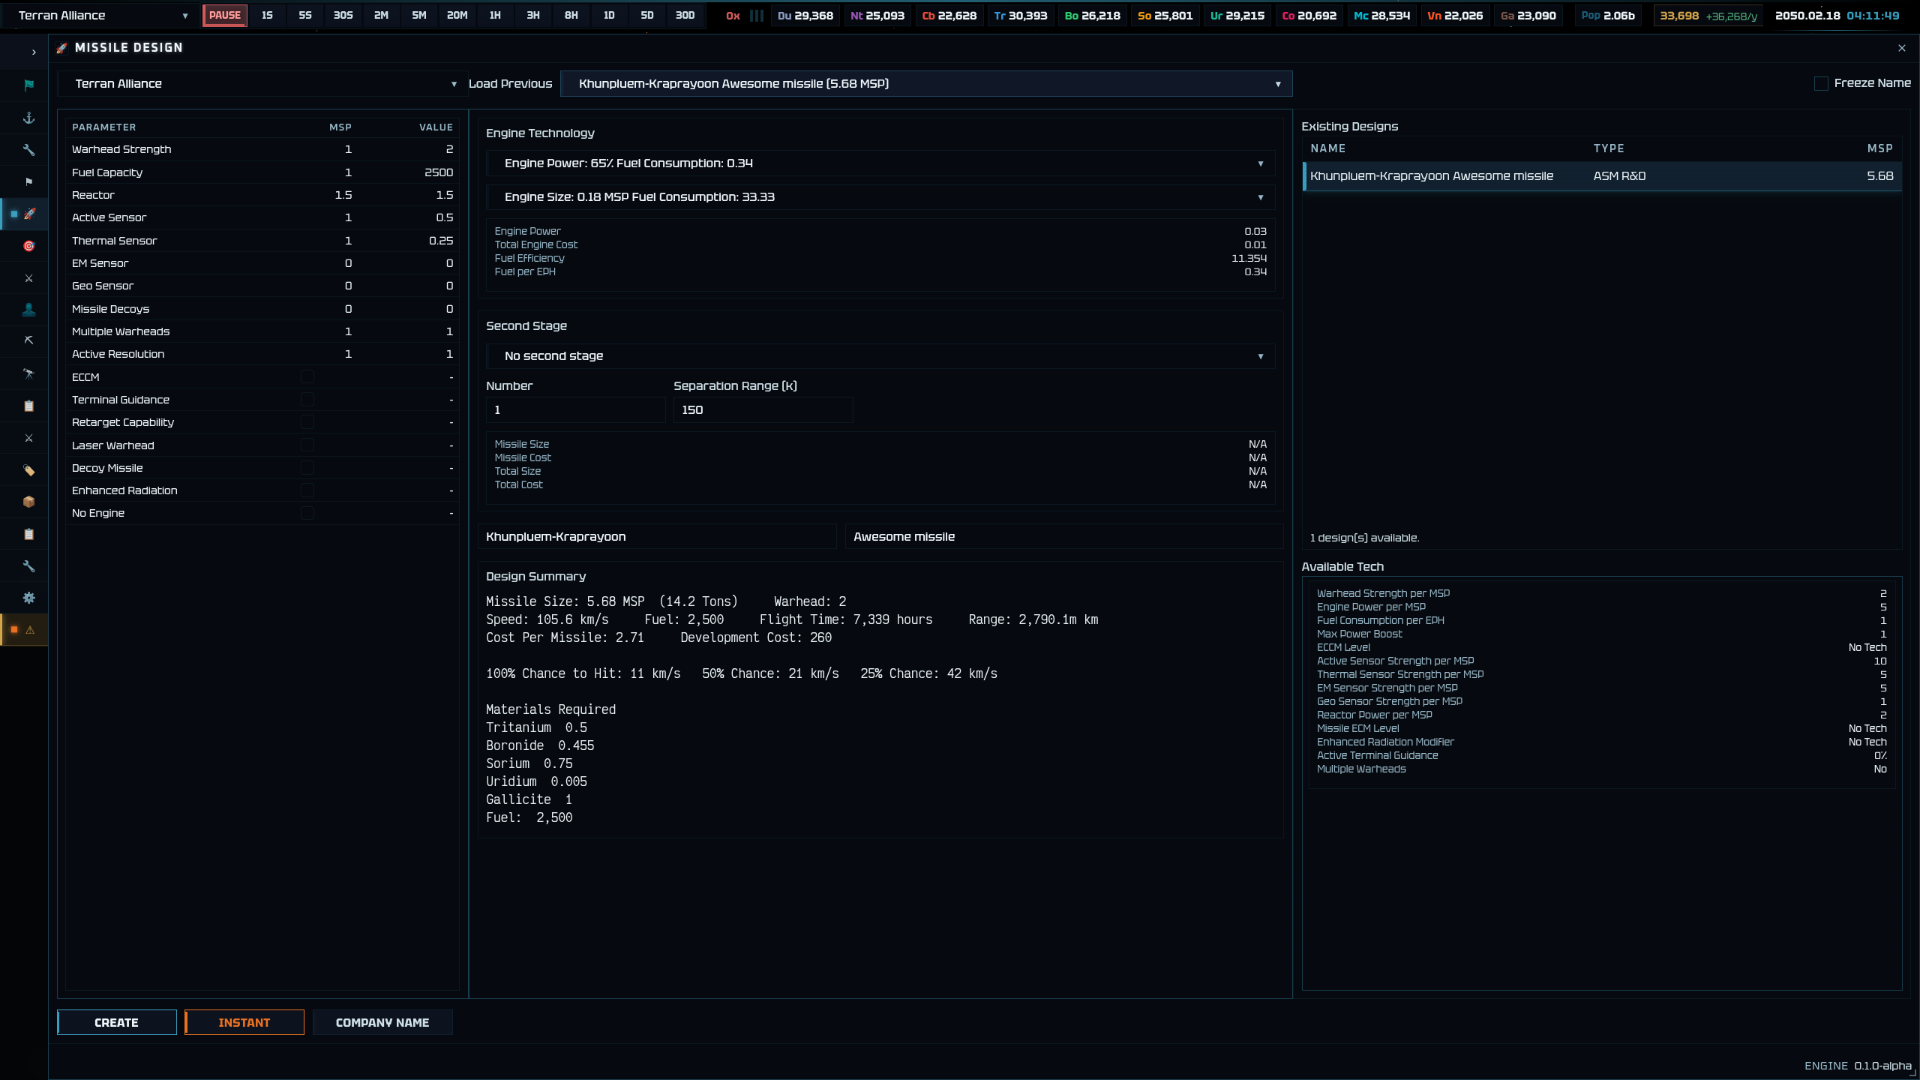Viewport: 1920px width, 1080px height.
Task: Open the pickaxe mining sidebar icon
Action: coord(29,342)
